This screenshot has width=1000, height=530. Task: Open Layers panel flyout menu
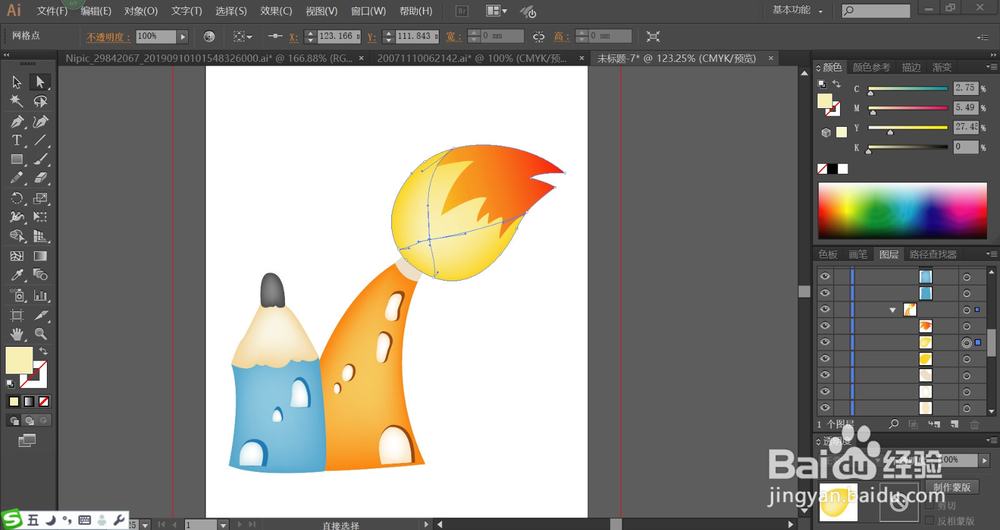[992, 254]
